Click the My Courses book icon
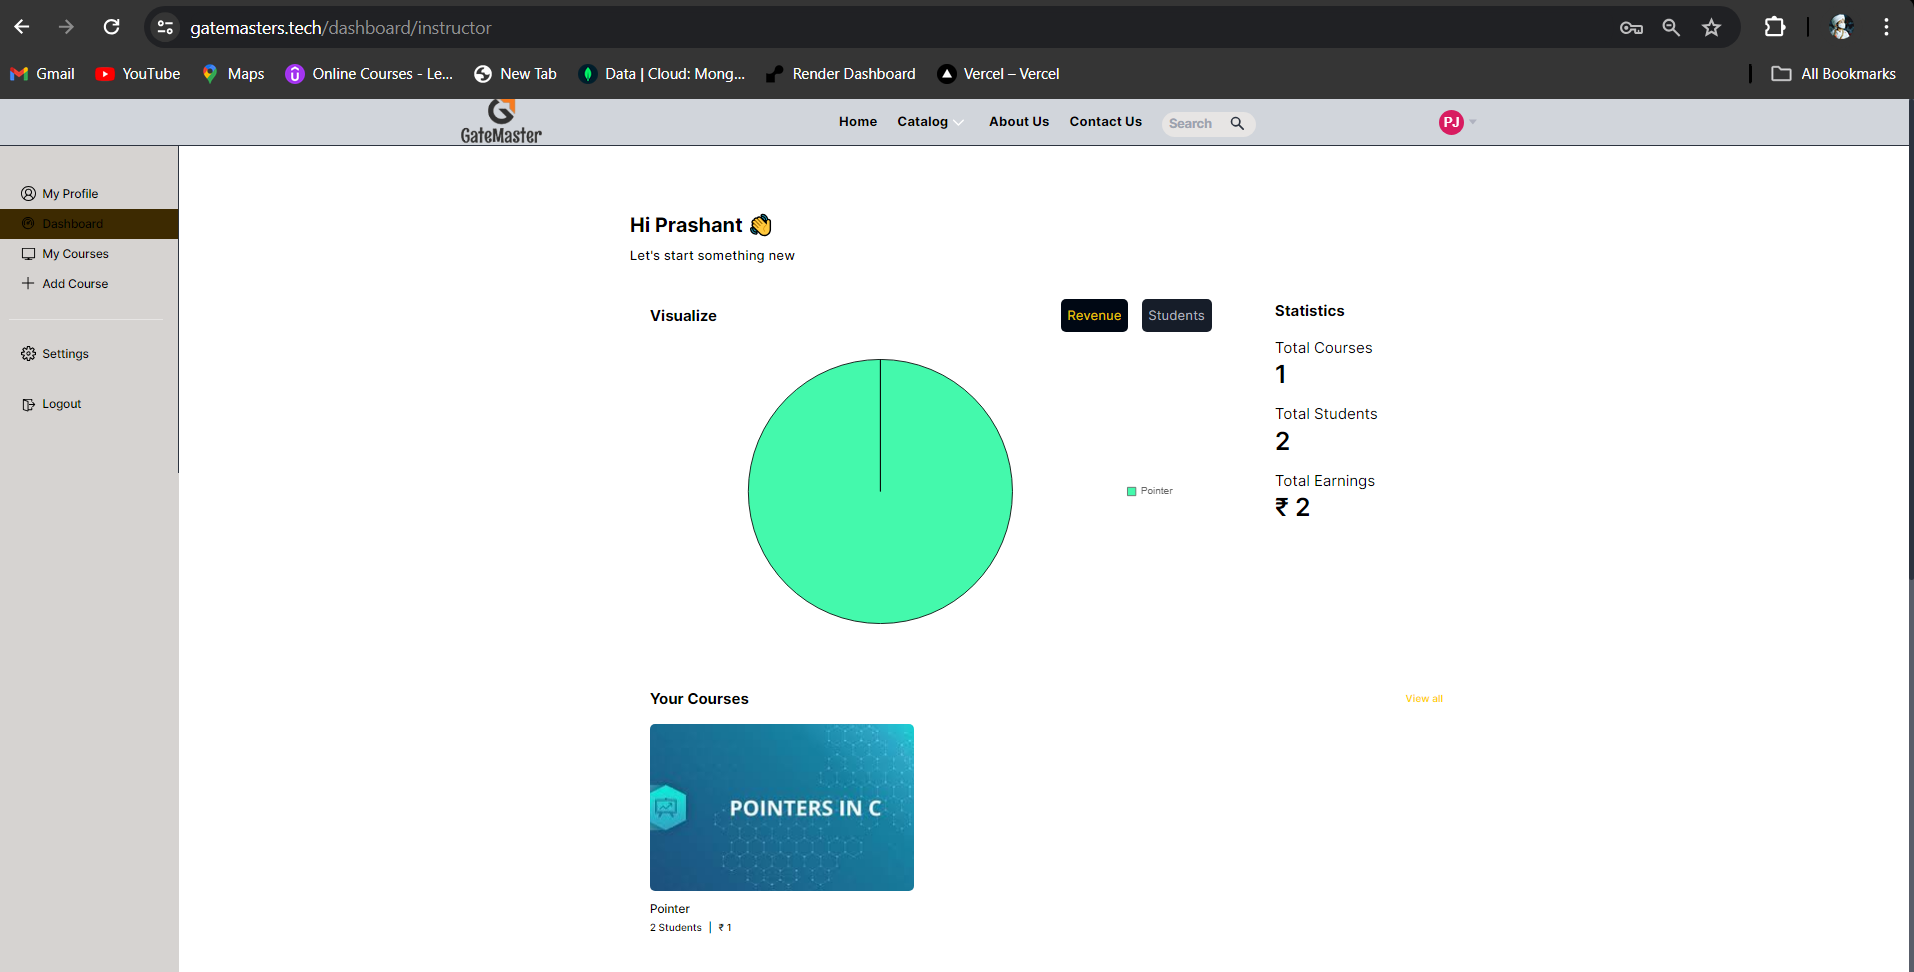The height and width of the screenshot is (972, 1914). [29, 253]
